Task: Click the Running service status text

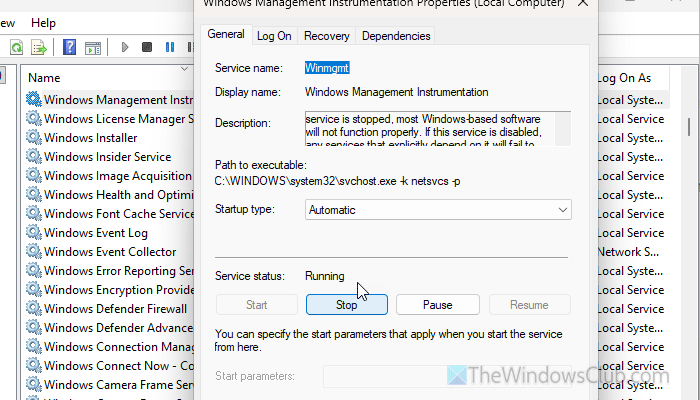Action: coord(325,276)
